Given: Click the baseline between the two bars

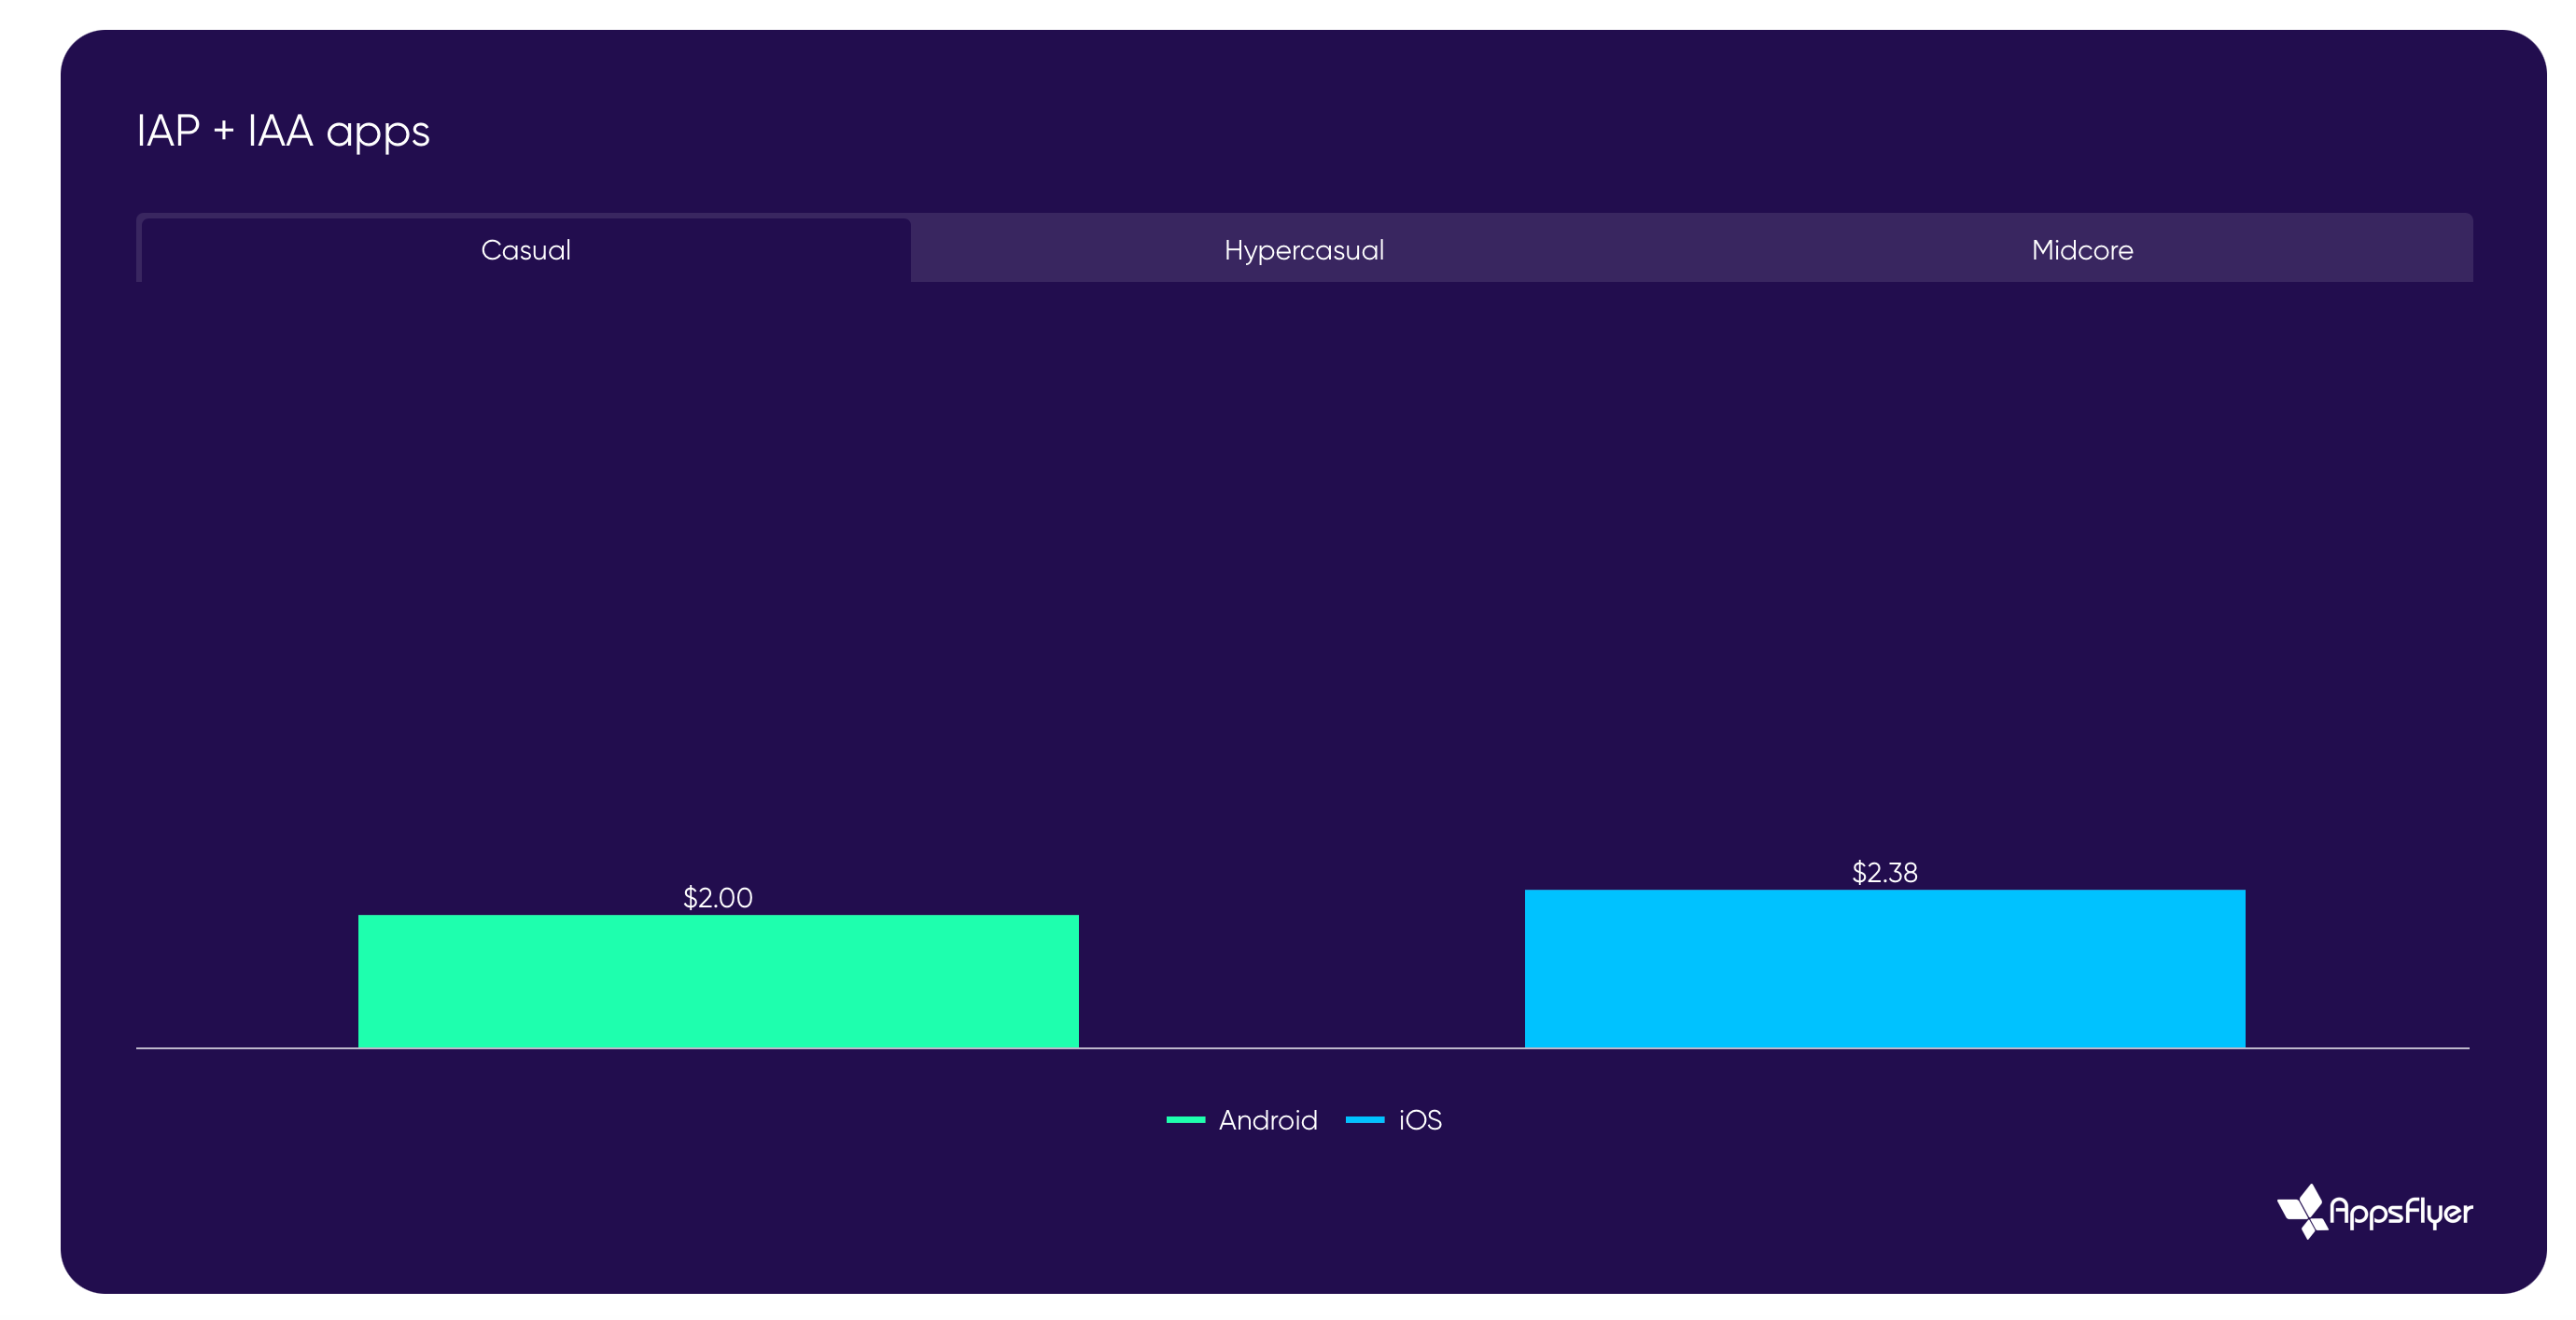Looking at the screenshot, I should tap(1300, 1048).
